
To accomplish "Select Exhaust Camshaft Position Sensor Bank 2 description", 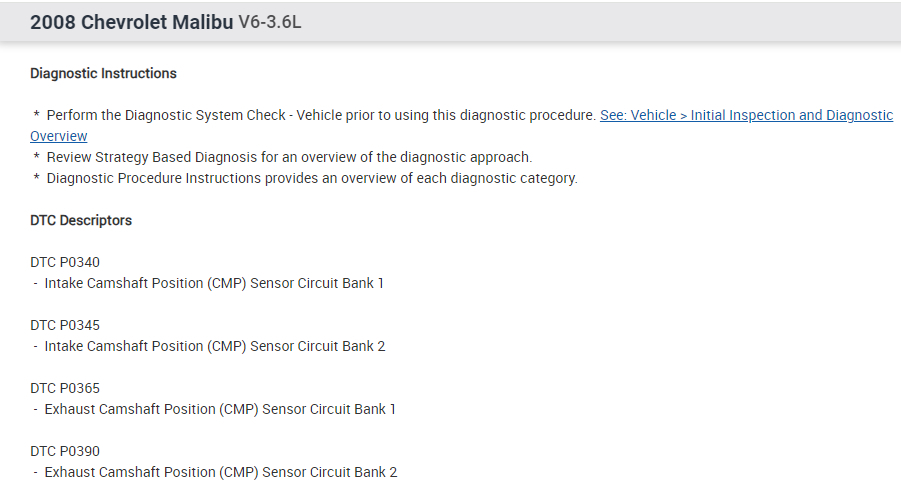I will pos(220,472).
